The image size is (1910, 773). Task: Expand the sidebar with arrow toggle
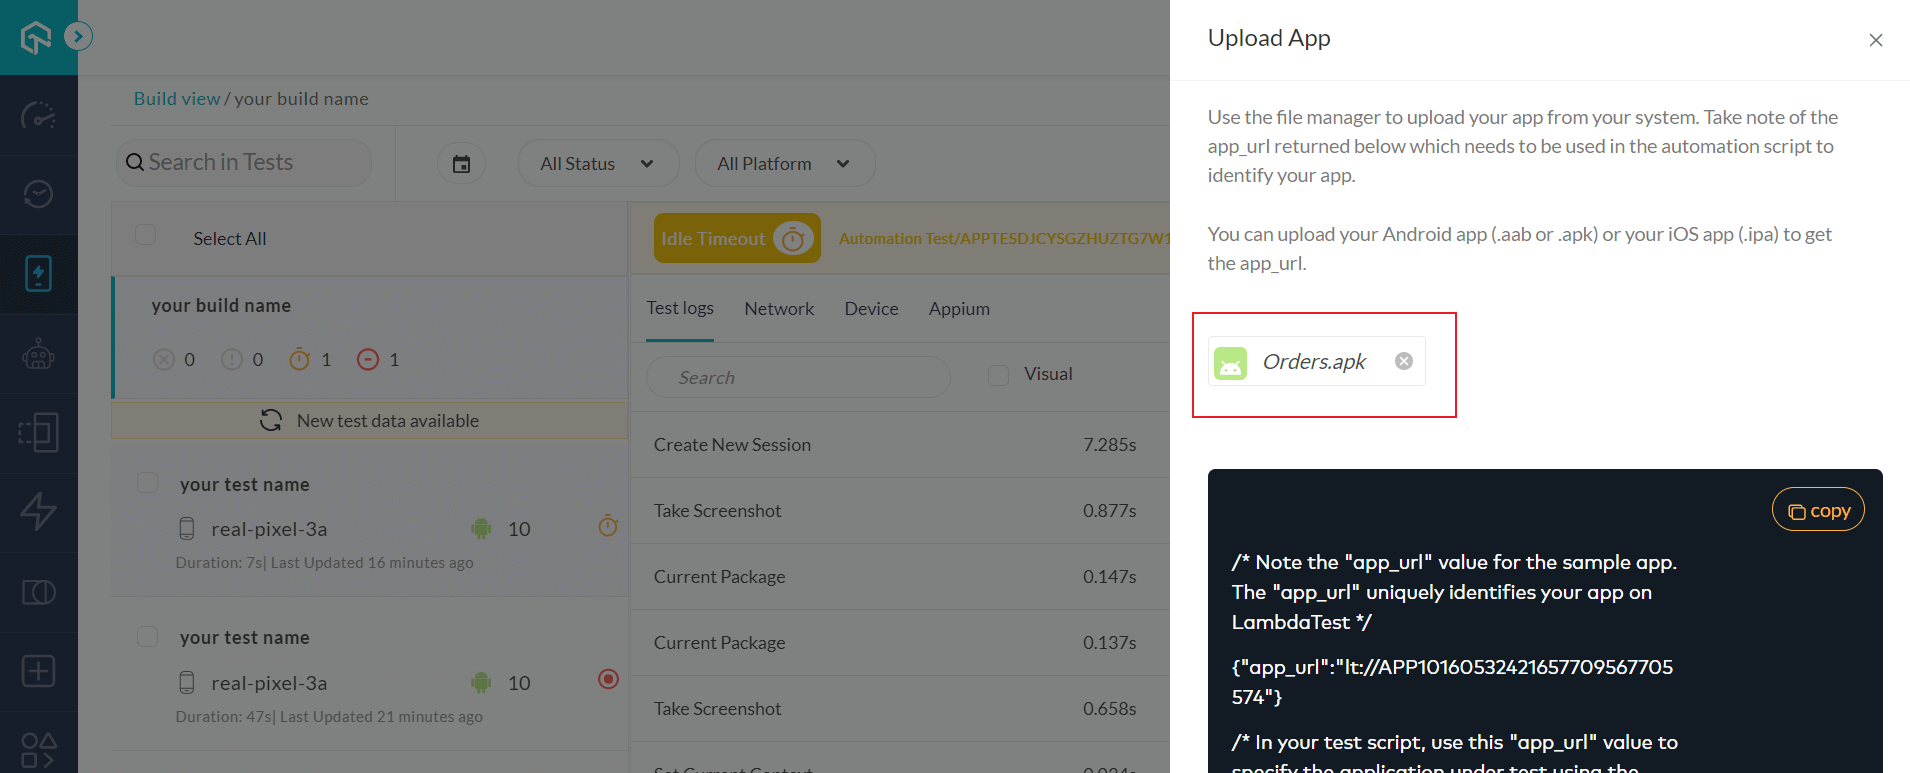(x=78, y=37)
